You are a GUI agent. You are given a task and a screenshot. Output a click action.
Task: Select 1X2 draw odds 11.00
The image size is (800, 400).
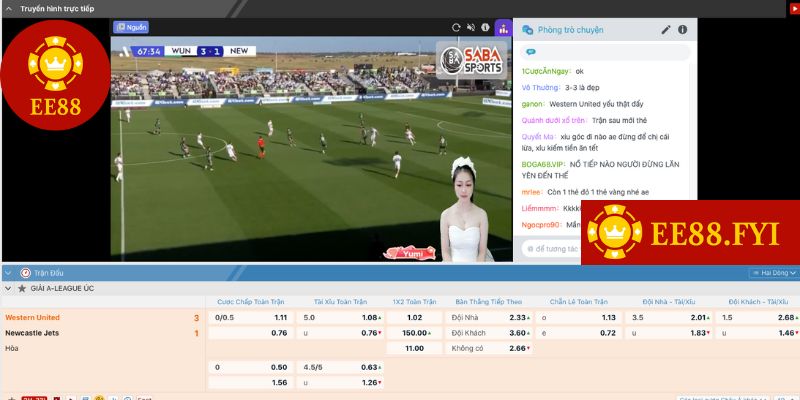(x=414, y=348)
